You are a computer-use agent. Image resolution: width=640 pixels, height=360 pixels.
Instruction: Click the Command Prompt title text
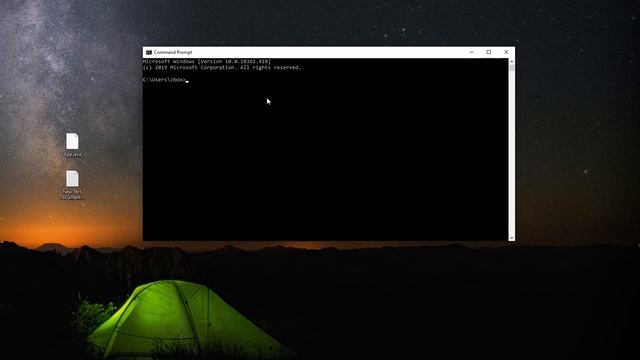173,52
